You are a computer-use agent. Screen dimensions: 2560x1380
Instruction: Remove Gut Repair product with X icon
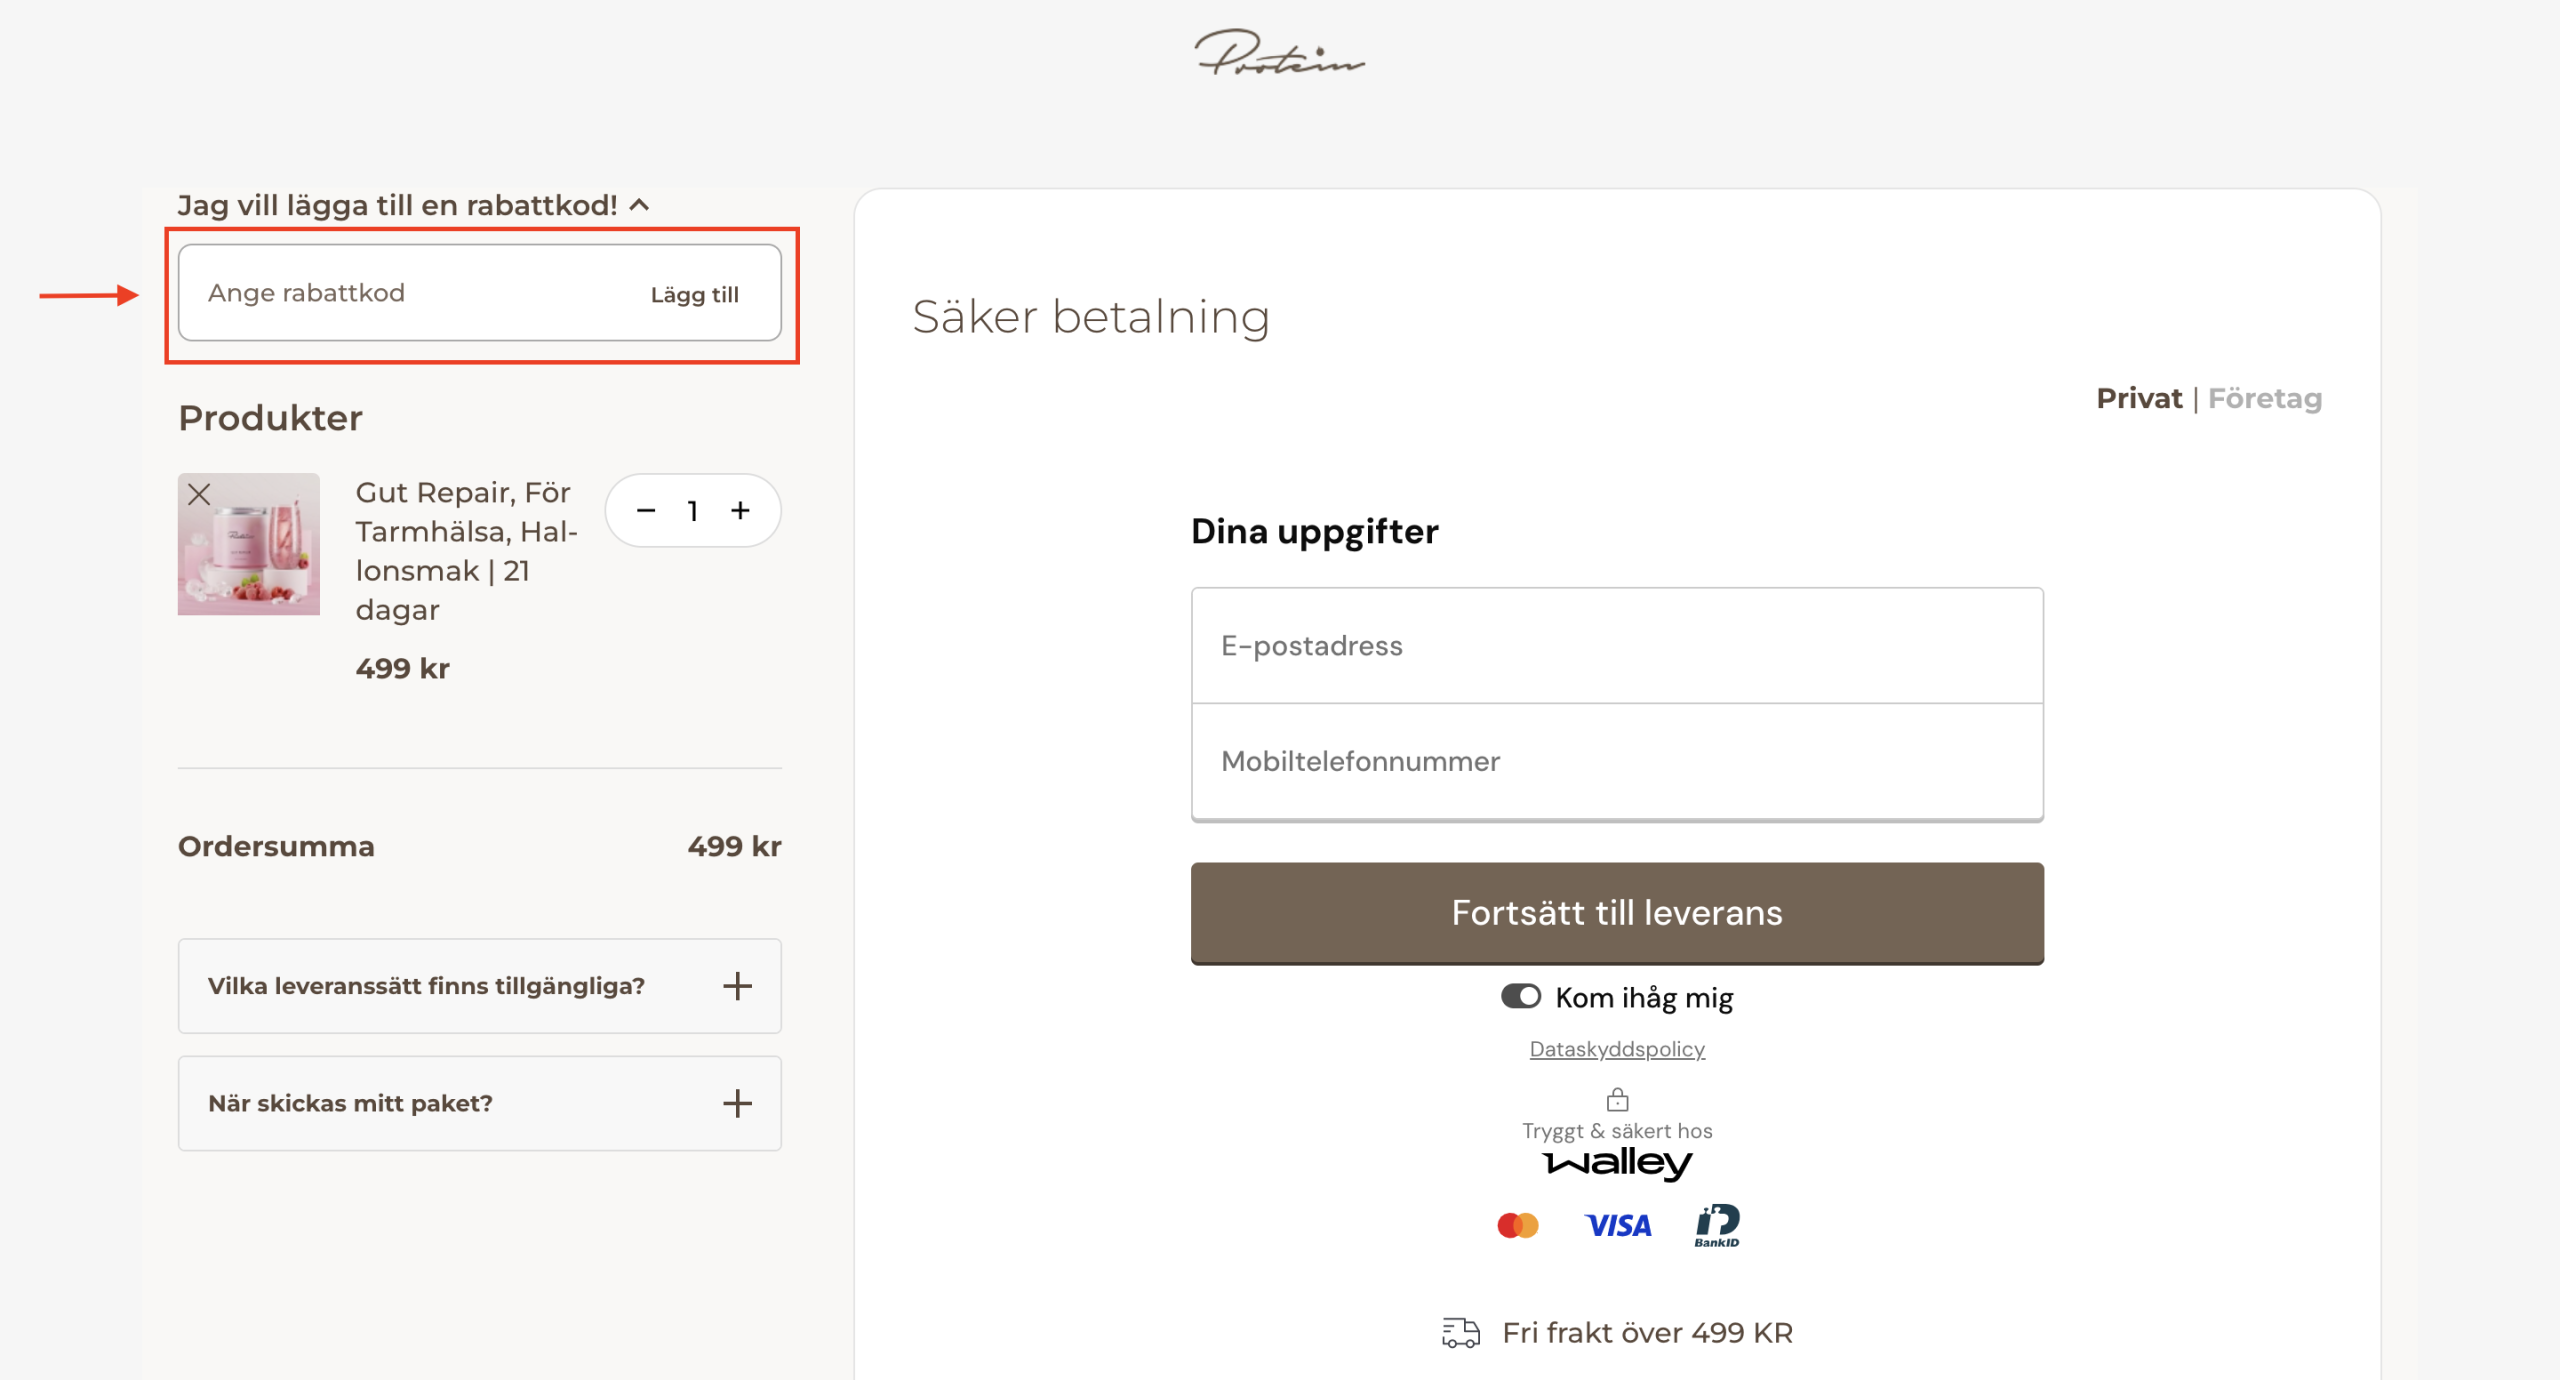tap(199, 494)
